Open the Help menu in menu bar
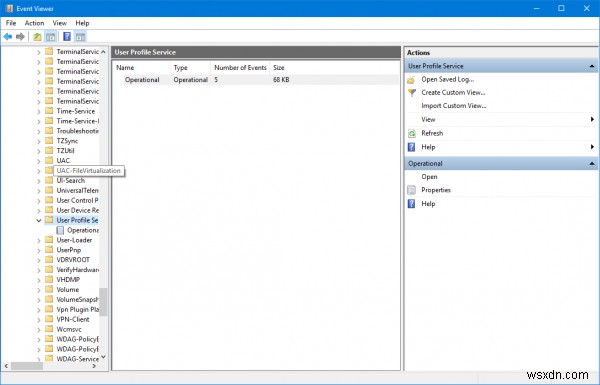Image resolution: width=600 pixels, height=385 pixels. [x=82, y=23]
